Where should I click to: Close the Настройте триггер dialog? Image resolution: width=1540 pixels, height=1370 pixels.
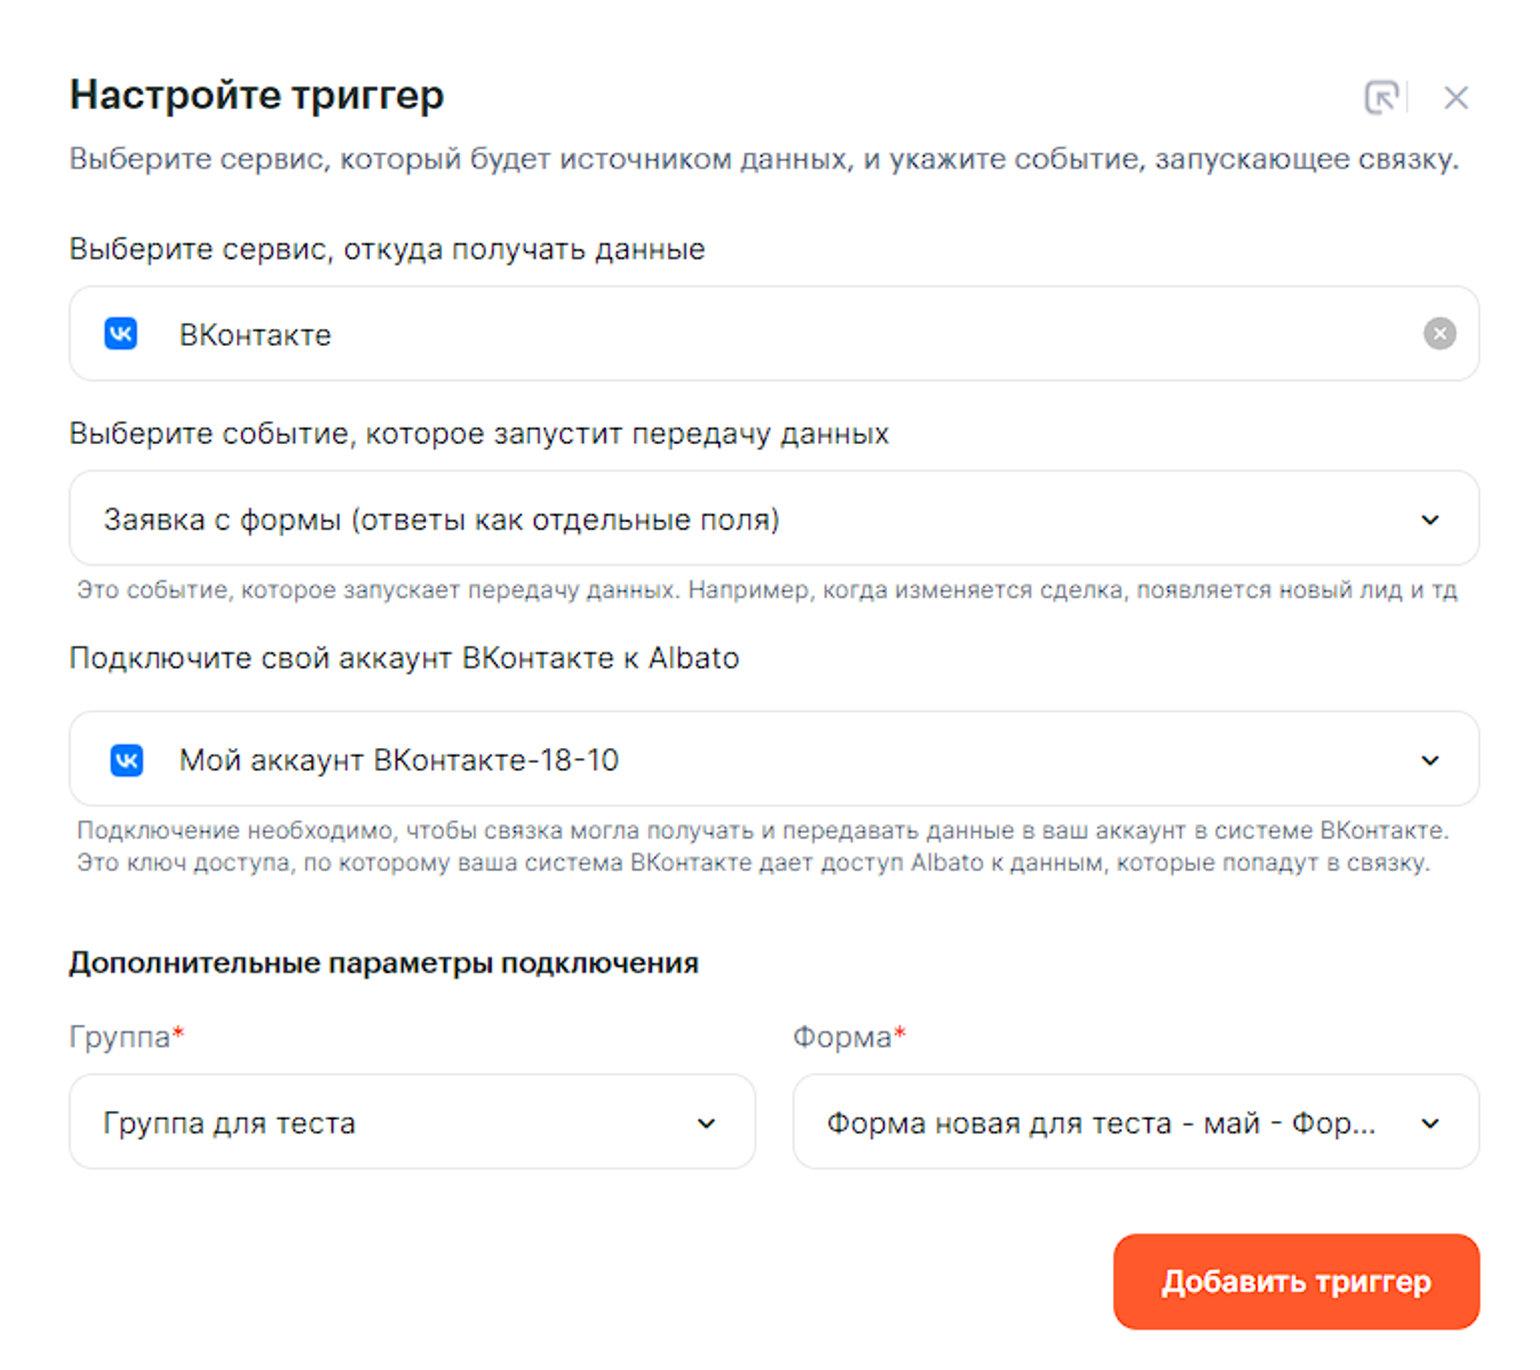(1455, 97)
